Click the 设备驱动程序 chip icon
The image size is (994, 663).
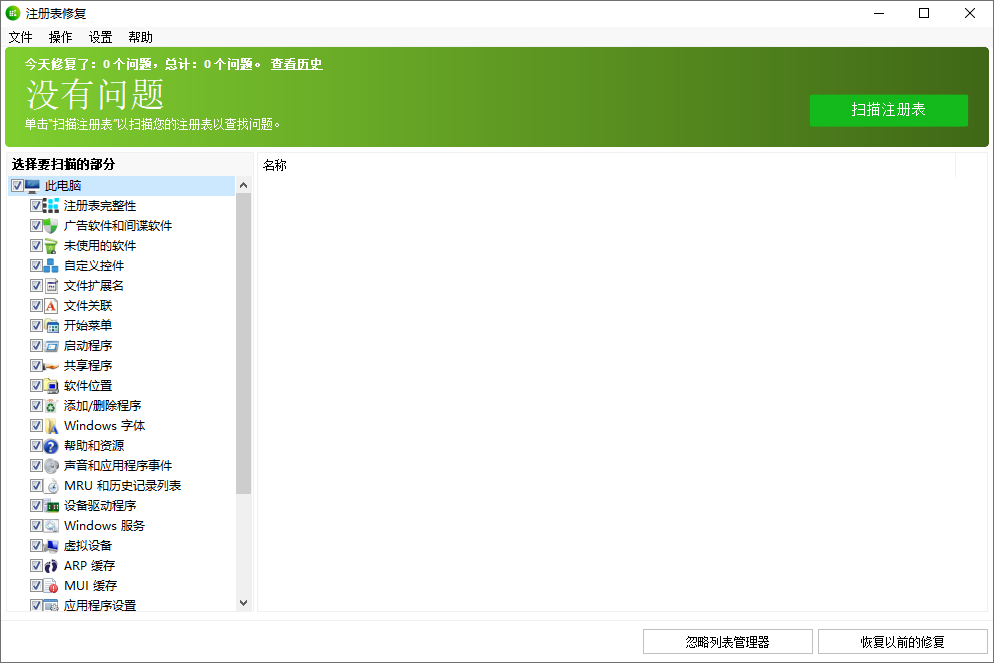51,505
